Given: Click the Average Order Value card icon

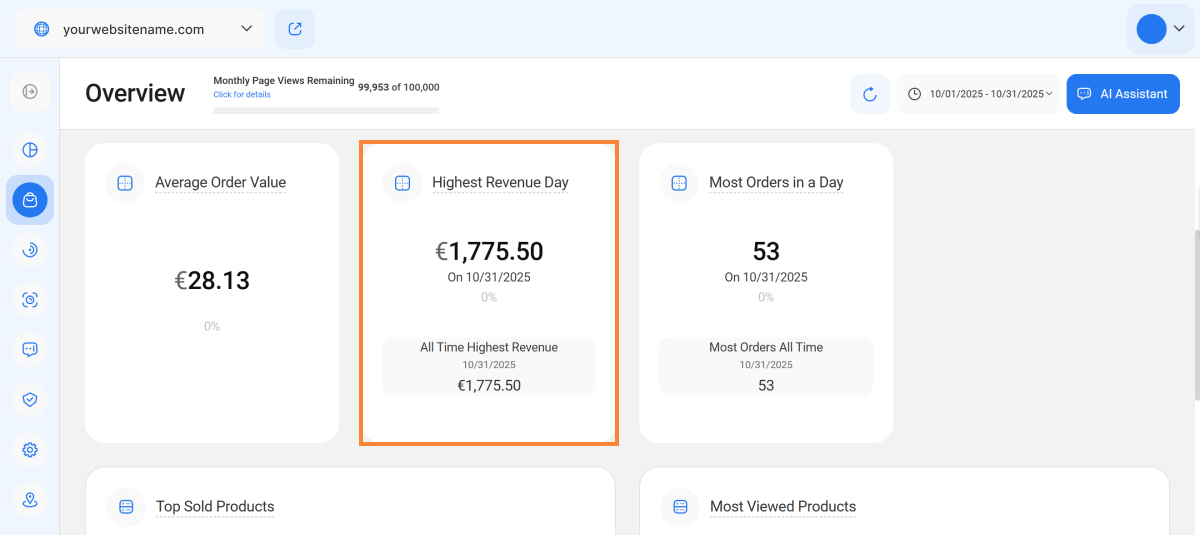Looking at the screenshot, I should pos(125,183).
